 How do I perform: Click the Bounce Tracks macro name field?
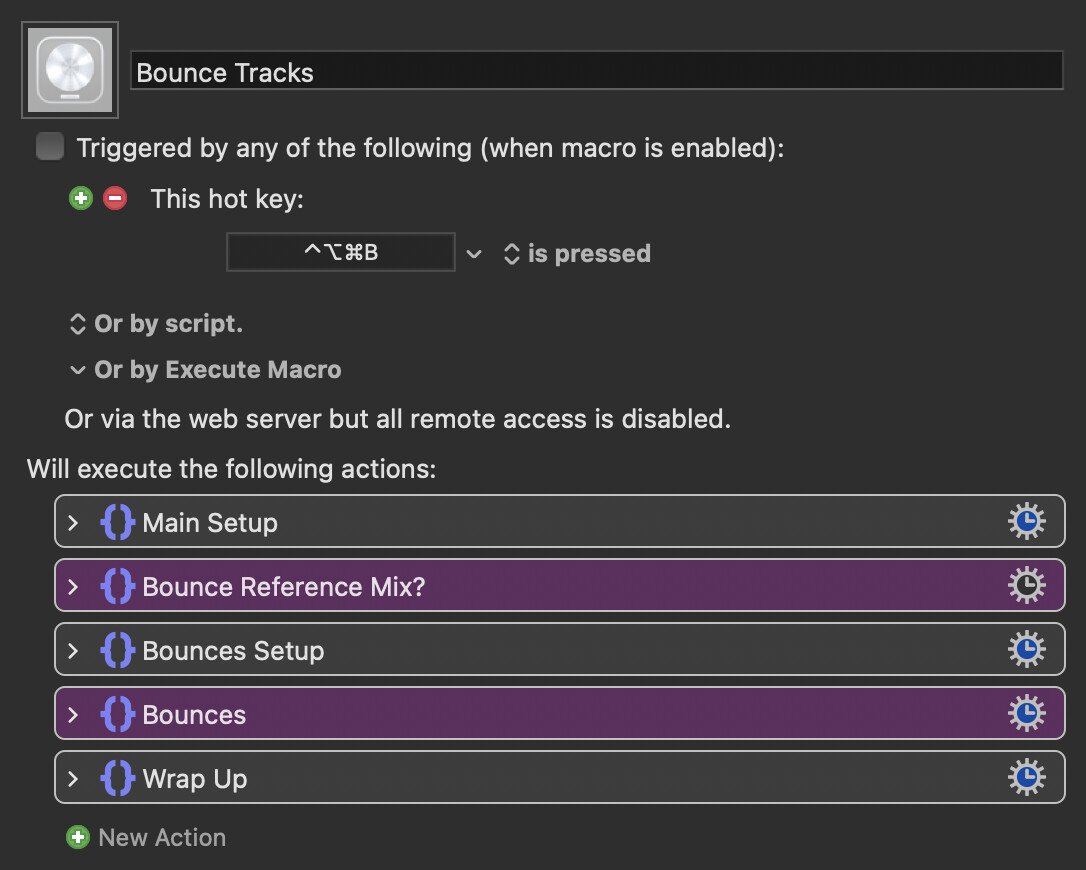coord(596,72)
